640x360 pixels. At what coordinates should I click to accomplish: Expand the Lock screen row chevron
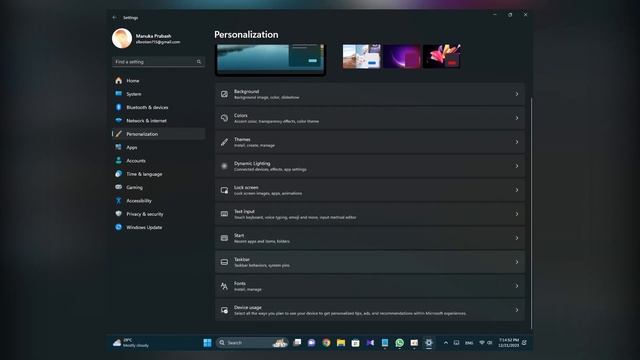(517, 190)
